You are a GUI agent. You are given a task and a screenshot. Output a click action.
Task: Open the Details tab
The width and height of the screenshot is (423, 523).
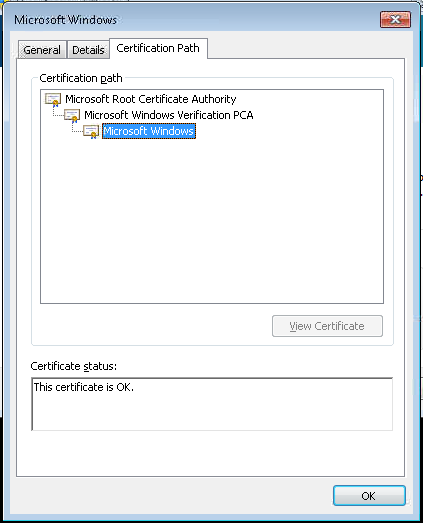[x=88, y=50]
